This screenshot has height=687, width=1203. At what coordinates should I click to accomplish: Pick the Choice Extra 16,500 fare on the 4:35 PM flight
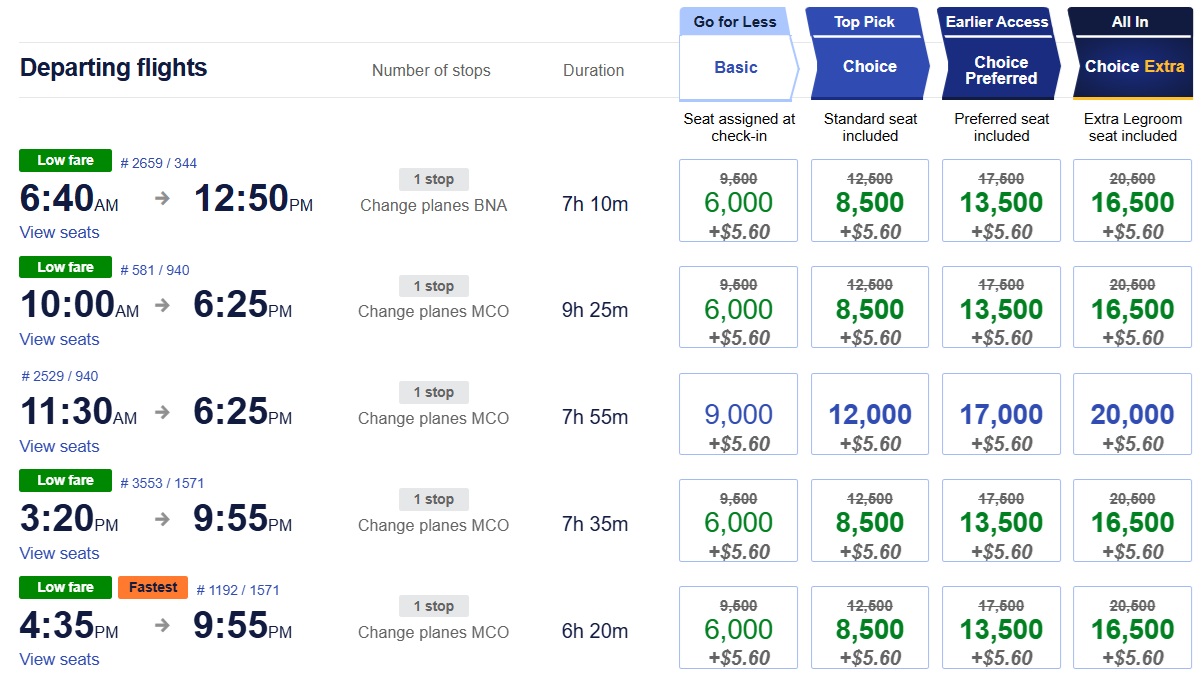tap(1131, 627)
